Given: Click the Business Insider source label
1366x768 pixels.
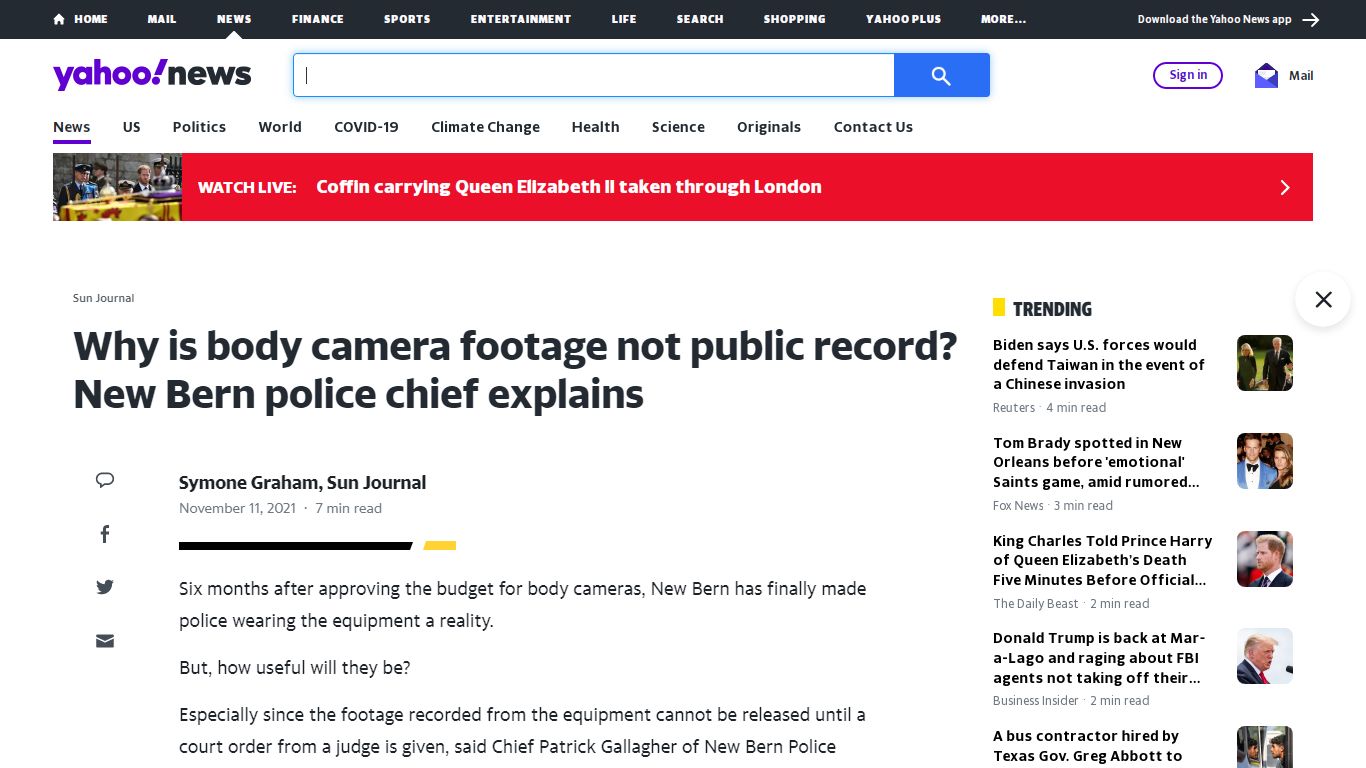Looking at the screenshot, I should (x=1035, y=701).
